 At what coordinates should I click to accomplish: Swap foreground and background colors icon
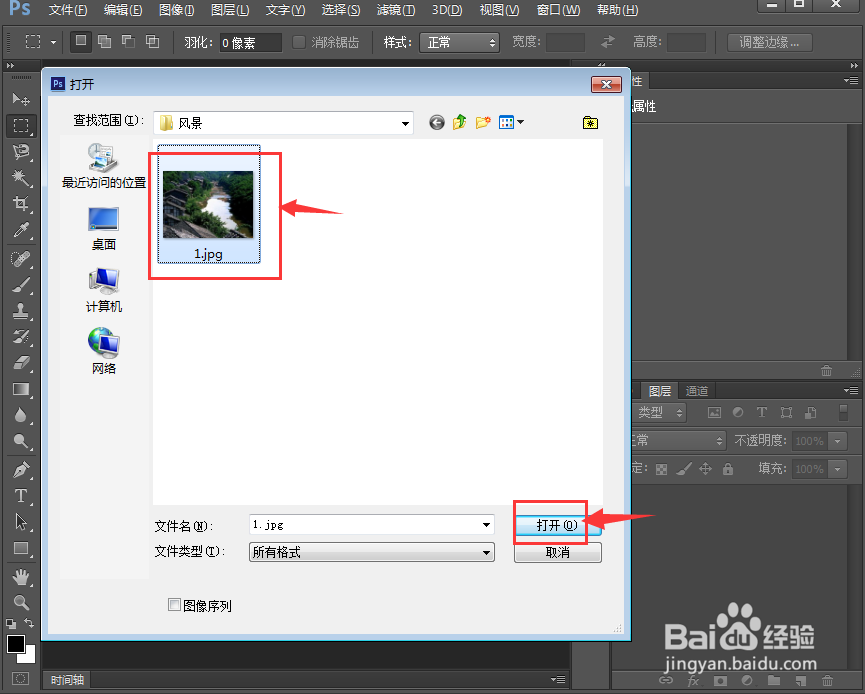click(29, 623)
